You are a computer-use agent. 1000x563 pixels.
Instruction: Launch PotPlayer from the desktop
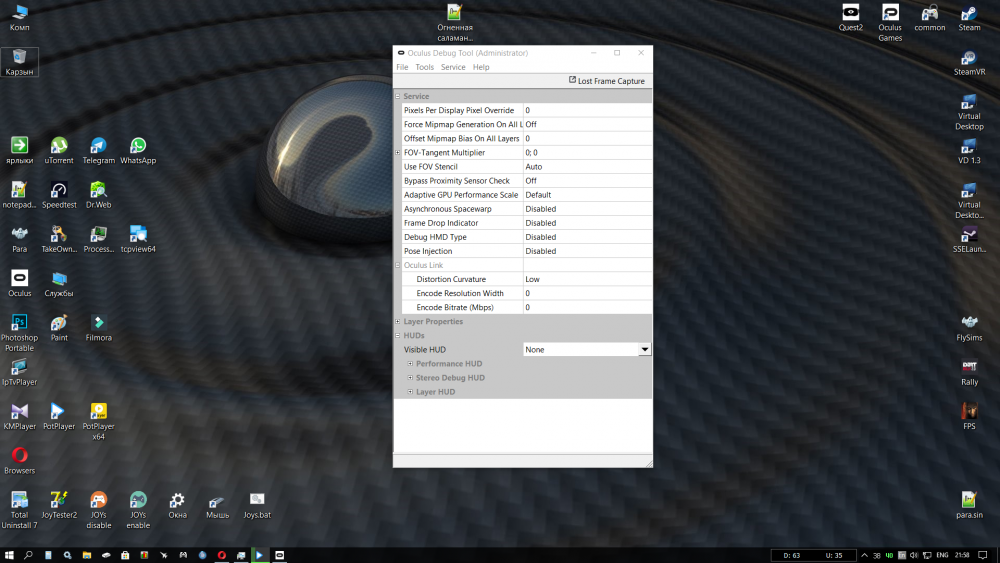(x=59, y=412)
